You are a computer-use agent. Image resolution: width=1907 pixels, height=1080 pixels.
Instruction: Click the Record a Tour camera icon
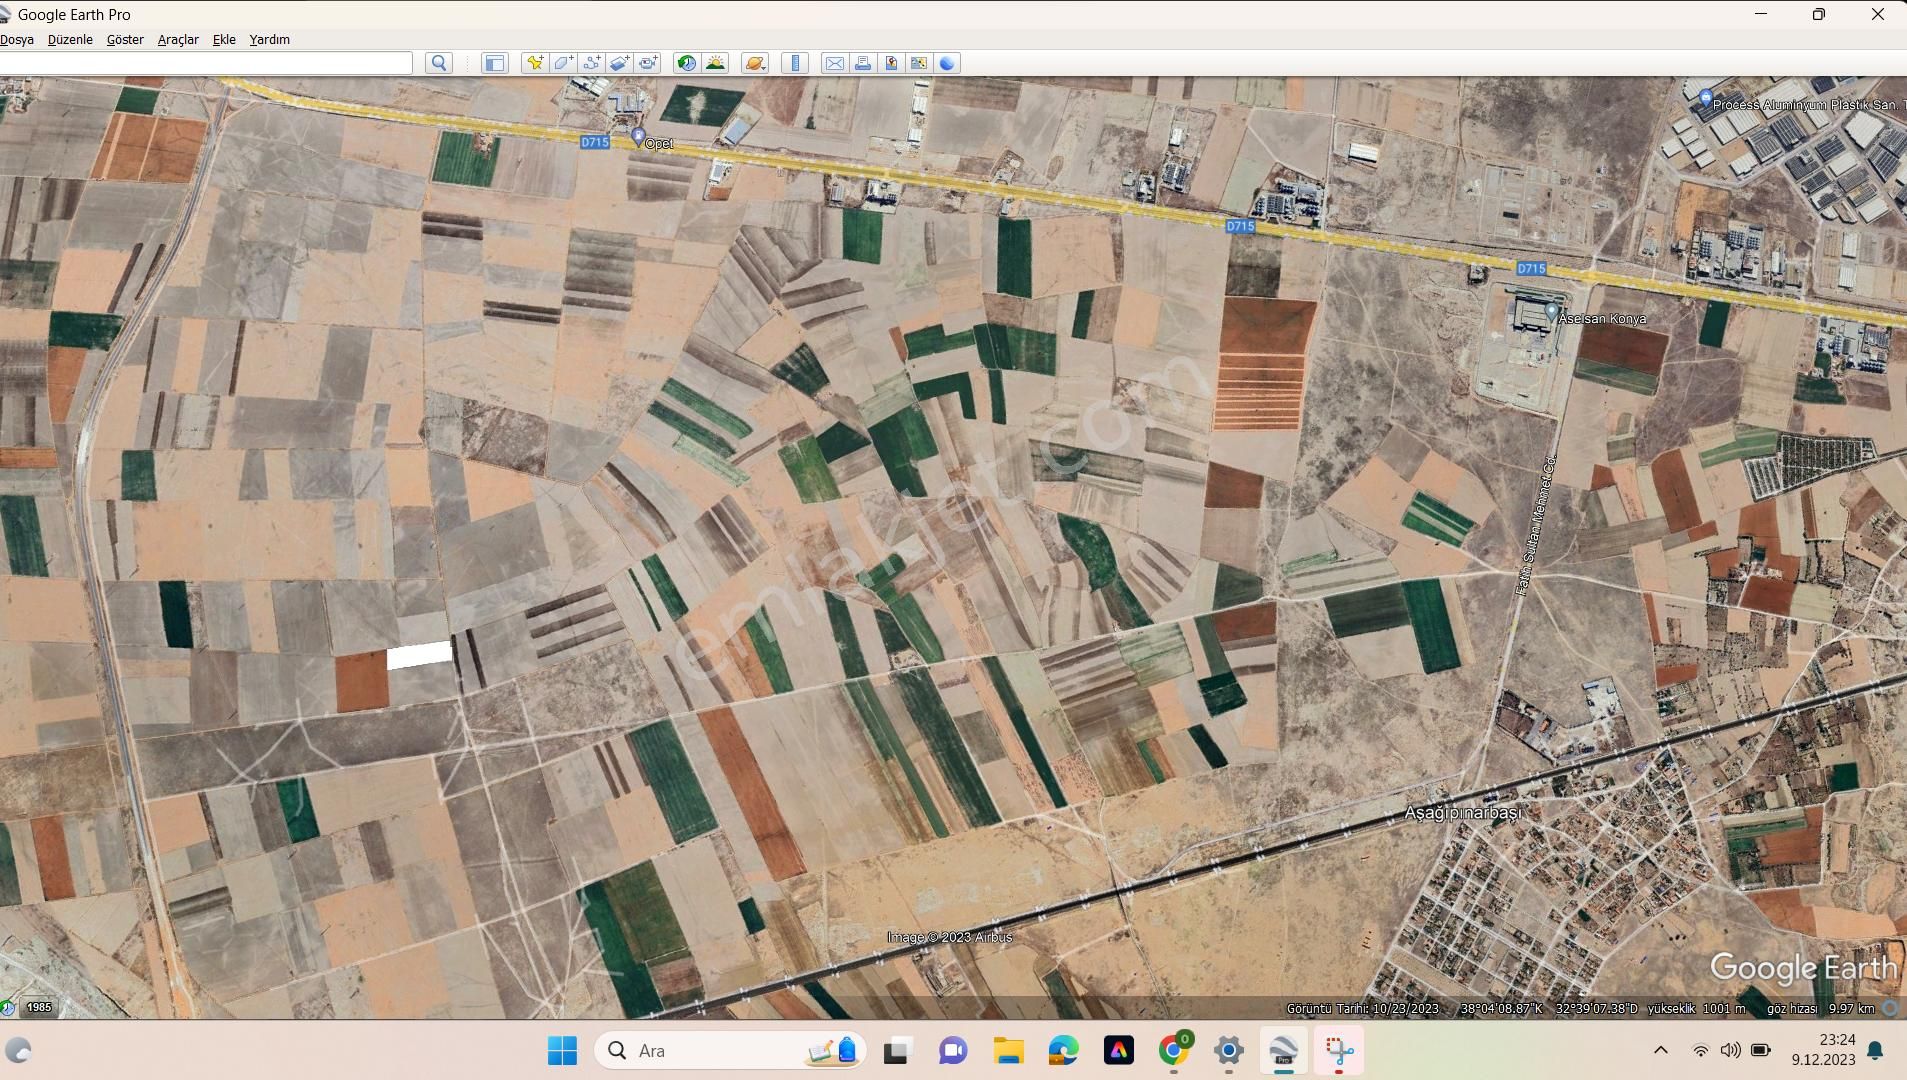tap(648, 63)
